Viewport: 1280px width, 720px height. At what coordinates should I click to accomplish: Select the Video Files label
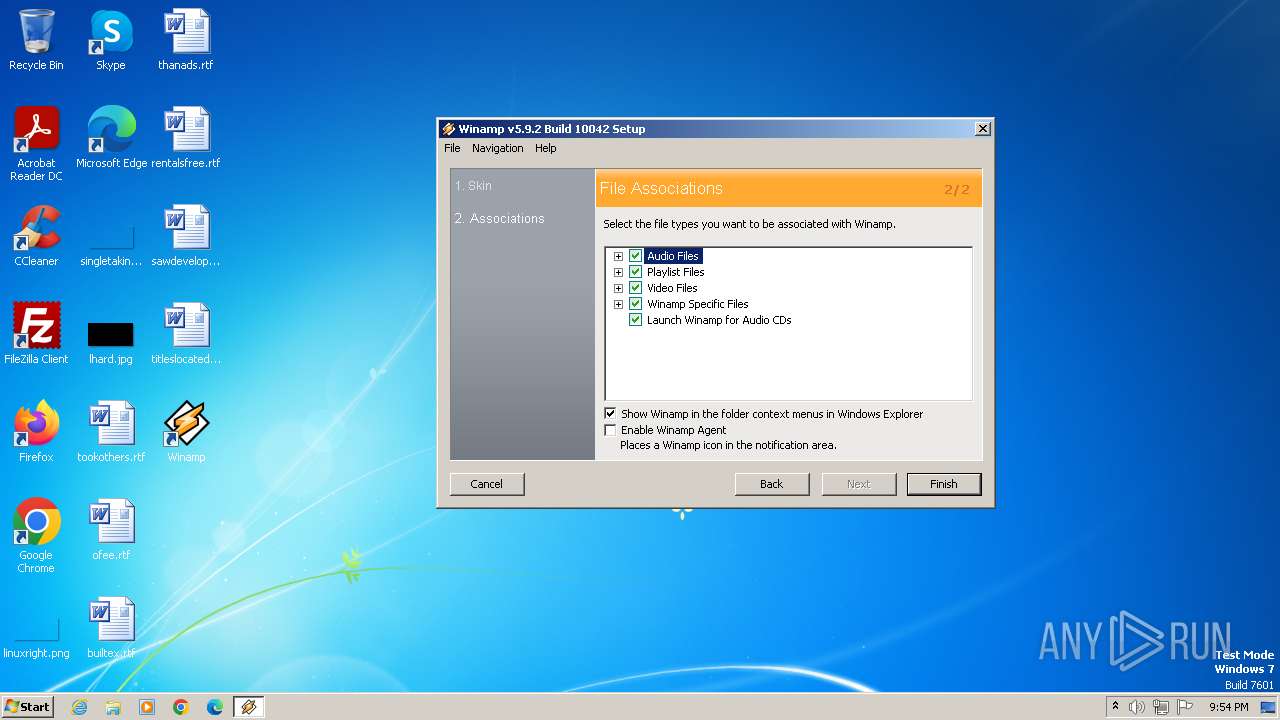pyautogui.click(x=672, y=288)
